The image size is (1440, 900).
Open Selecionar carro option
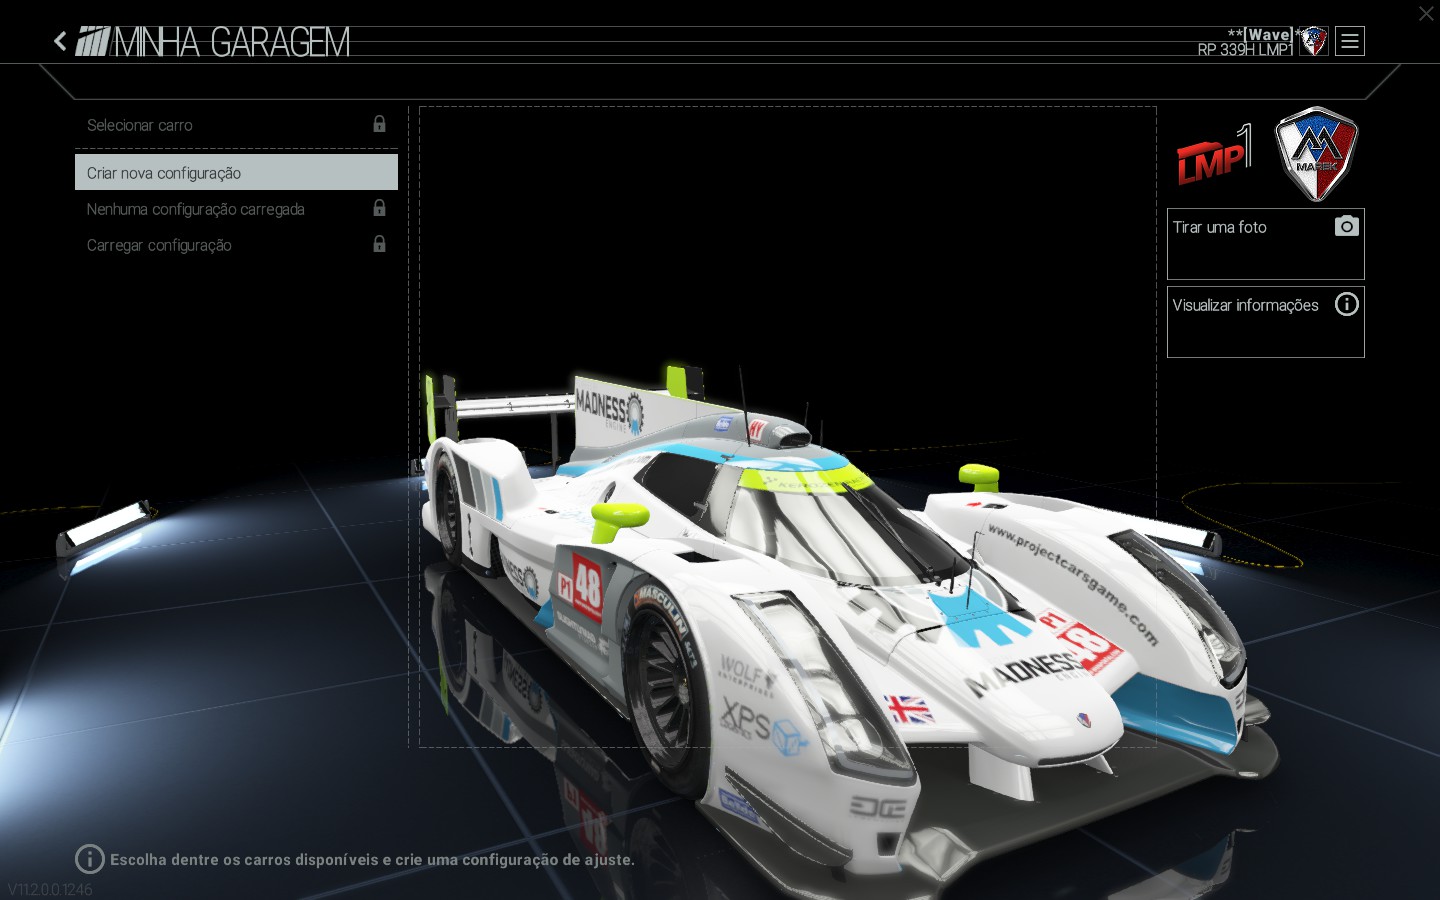236,125
